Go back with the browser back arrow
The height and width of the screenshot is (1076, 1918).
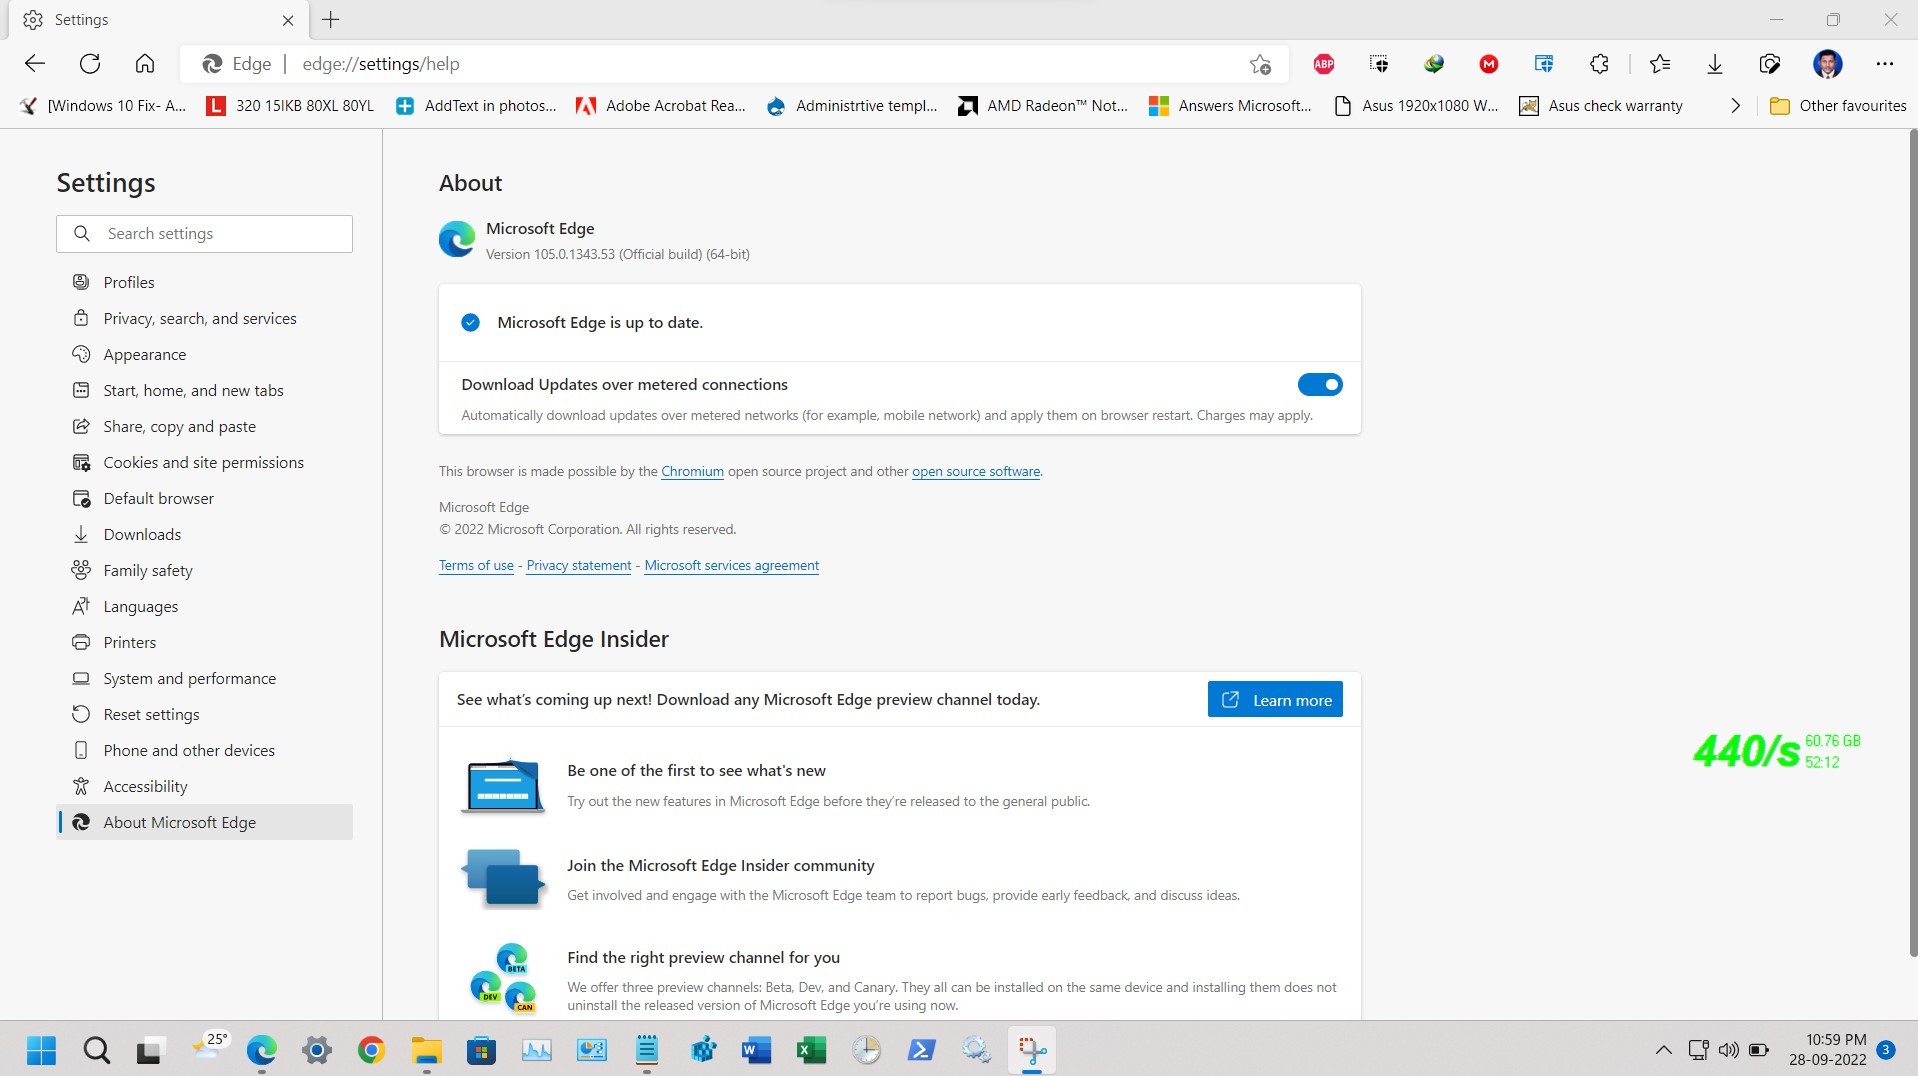[x=35, y=64]
